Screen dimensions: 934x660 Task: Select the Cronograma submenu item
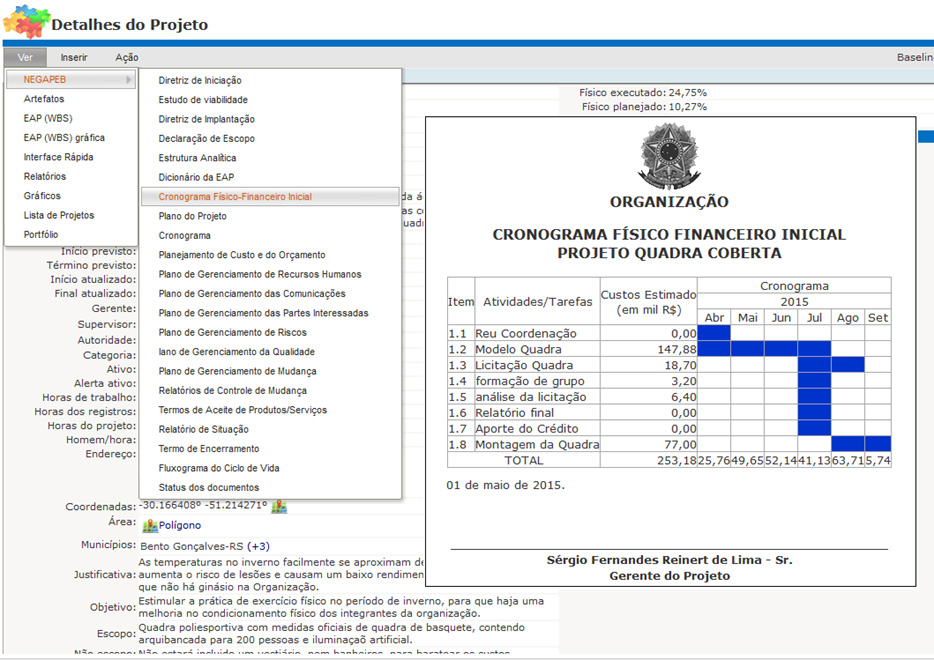point(185,235)
